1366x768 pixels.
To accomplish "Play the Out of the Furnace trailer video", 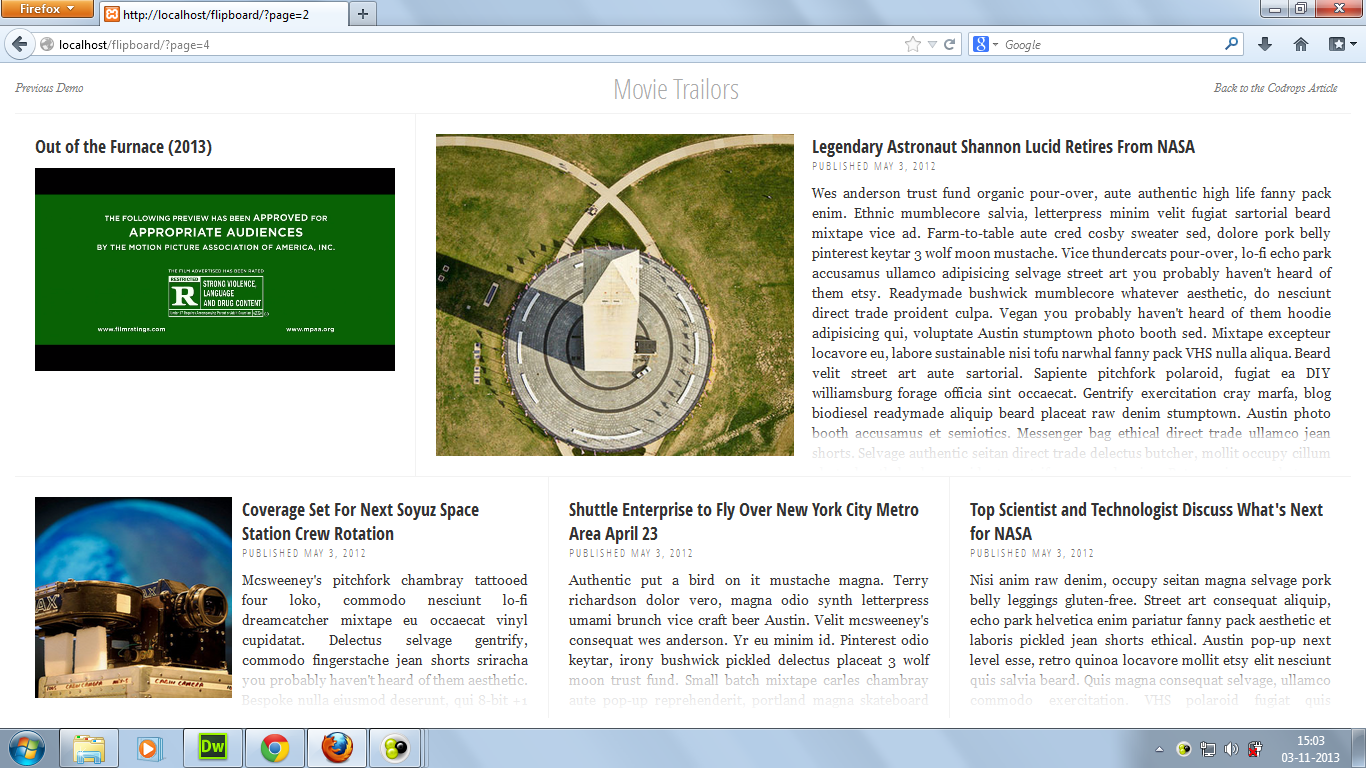I will pyautogui.click(x=215, y=269).
